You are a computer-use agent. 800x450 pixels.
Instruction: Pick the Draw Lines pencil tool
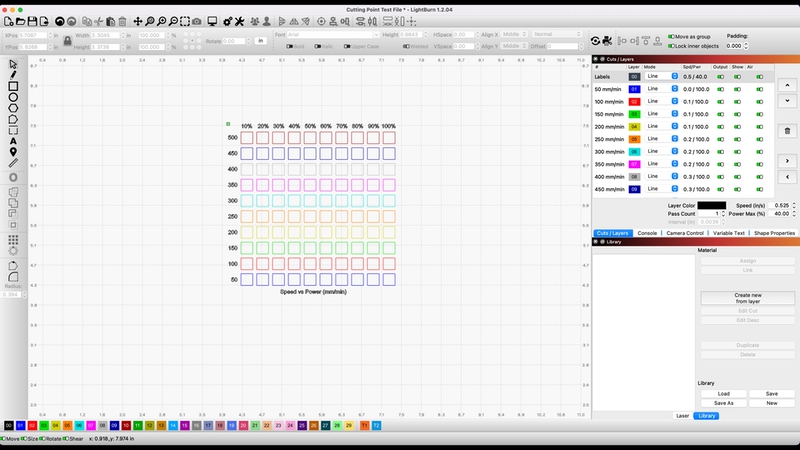13,75
